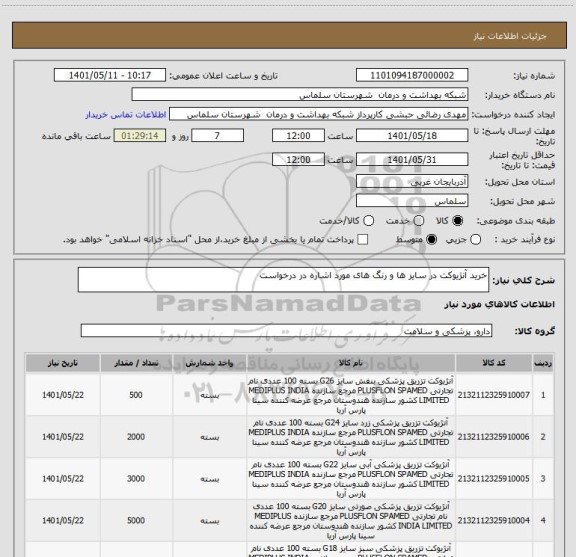Viewport: 576px width, 557px height.
Task: Click the G22 angiocath item description
Action: pos(351,479)
